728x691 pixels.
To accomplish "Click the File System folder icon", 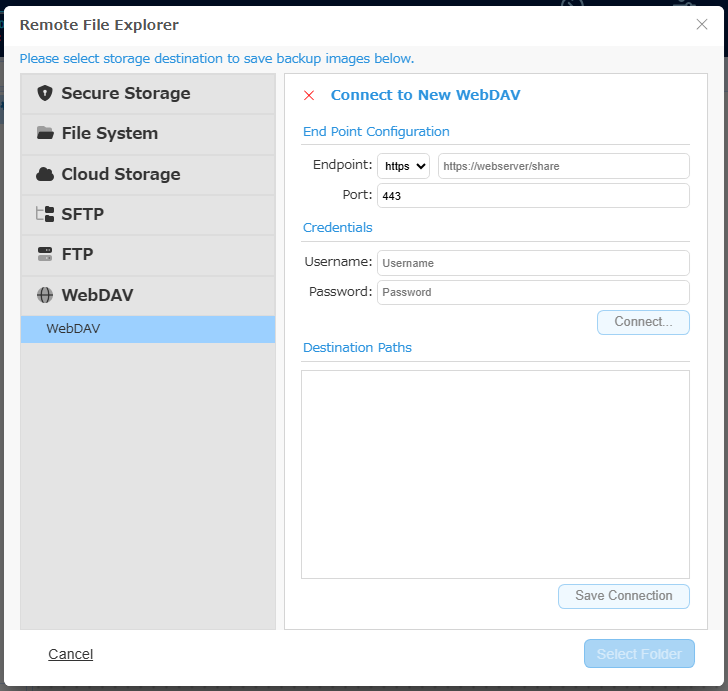I will pos(45,133).
